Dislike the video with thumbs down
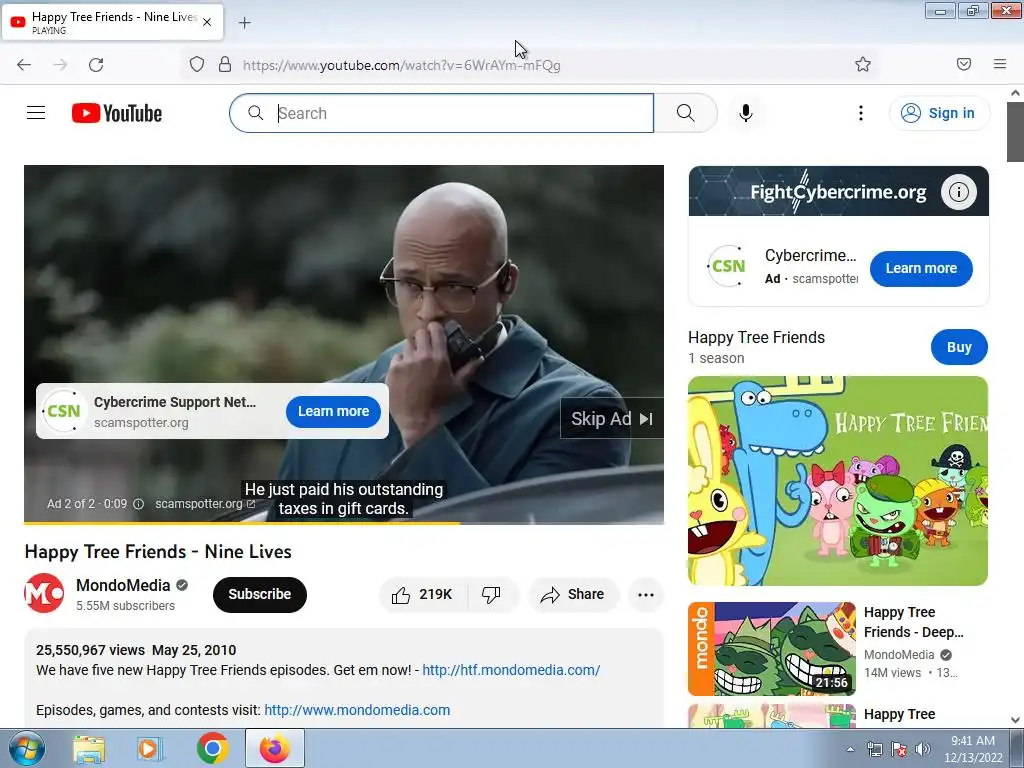The image size is (1024, 768). [x=491, y=594]
